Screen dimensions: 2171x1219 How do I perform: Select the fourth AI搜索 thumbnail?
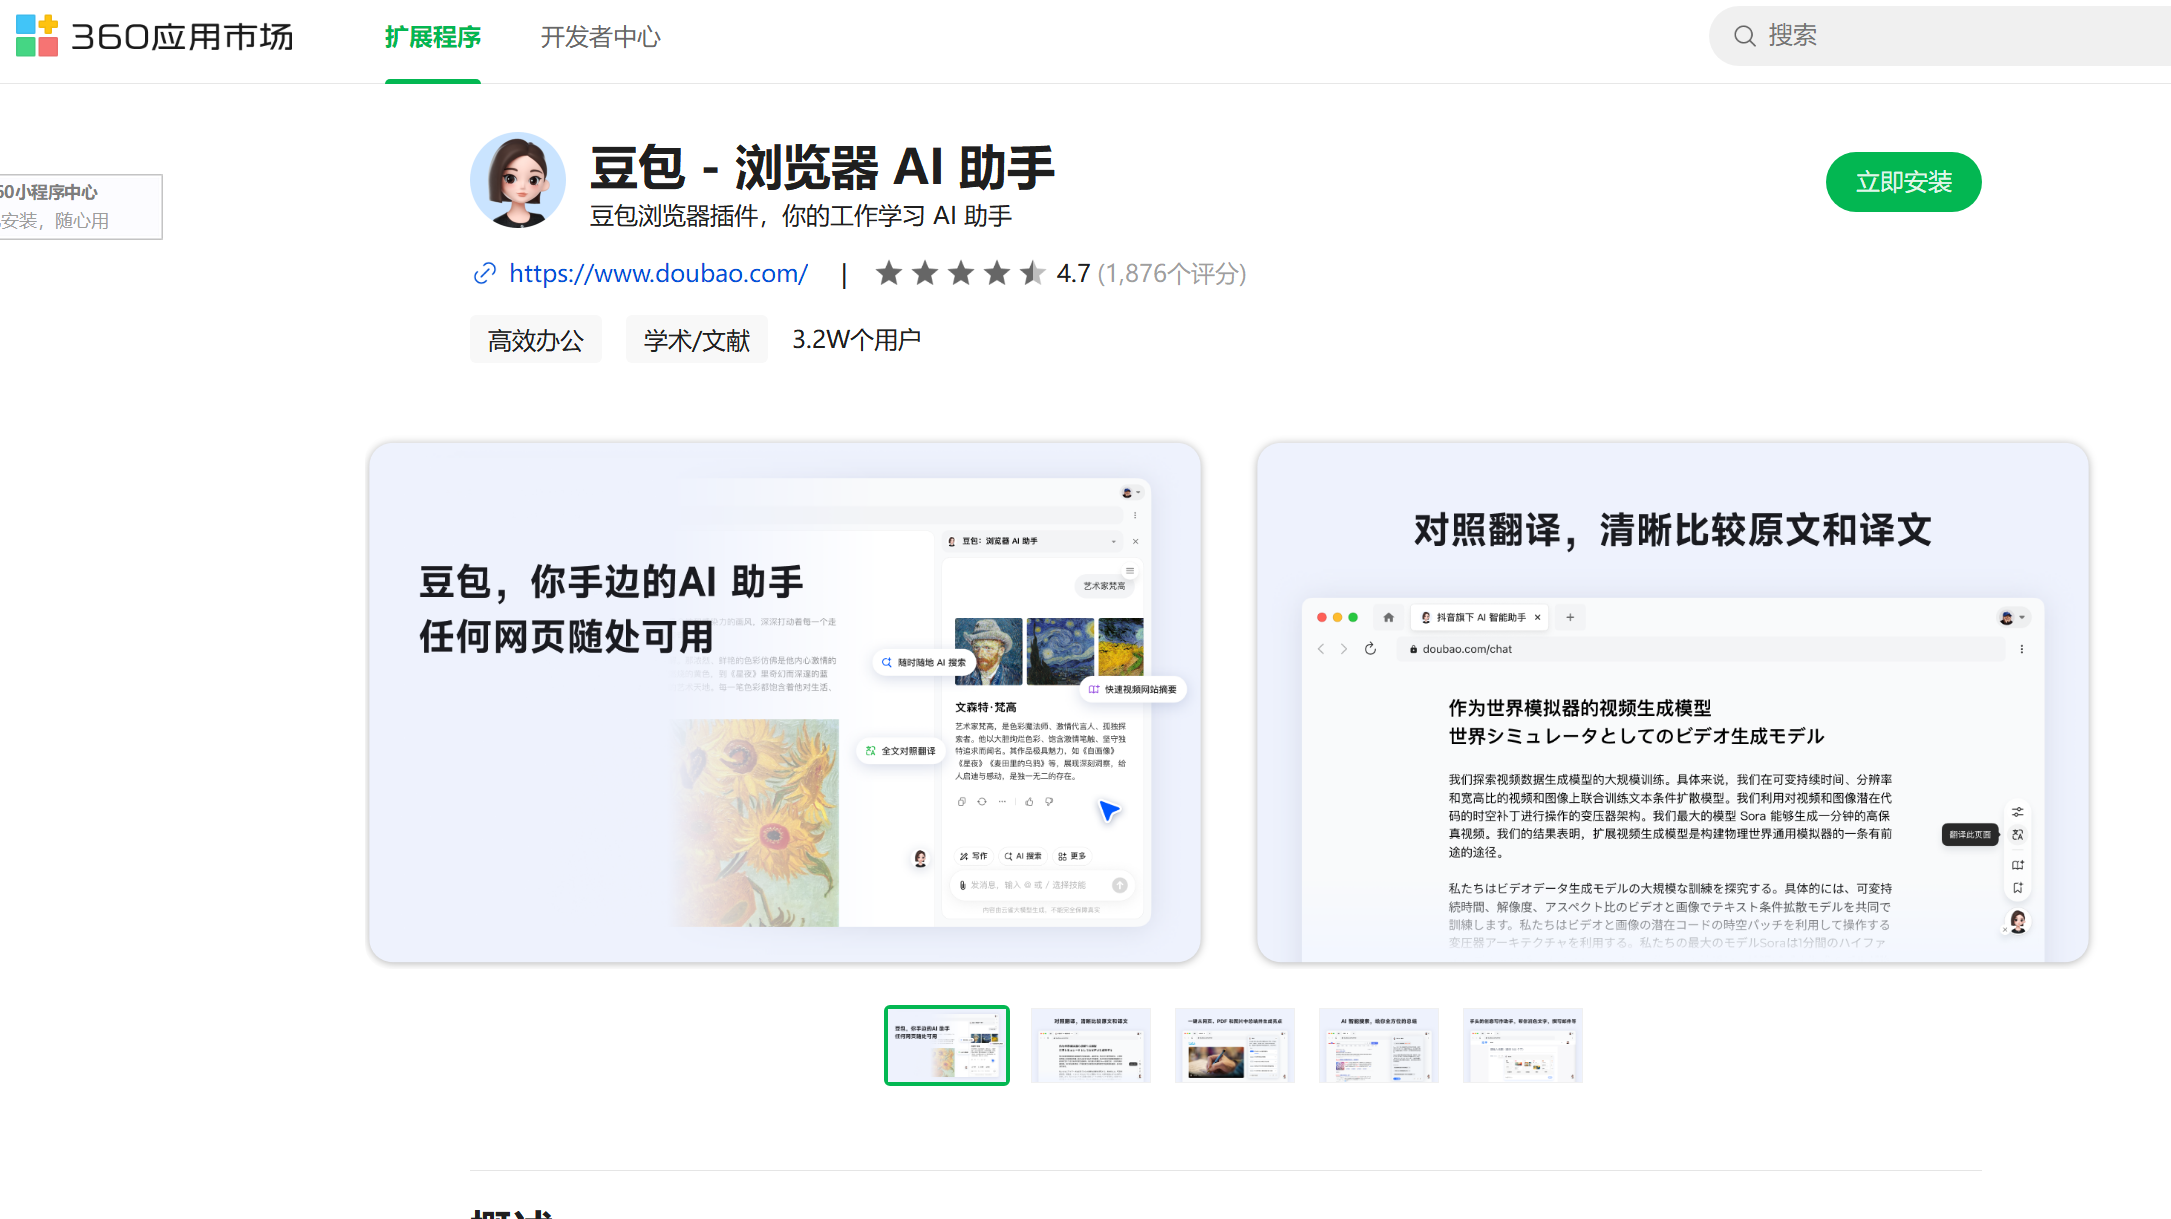coord(1378,1045)
